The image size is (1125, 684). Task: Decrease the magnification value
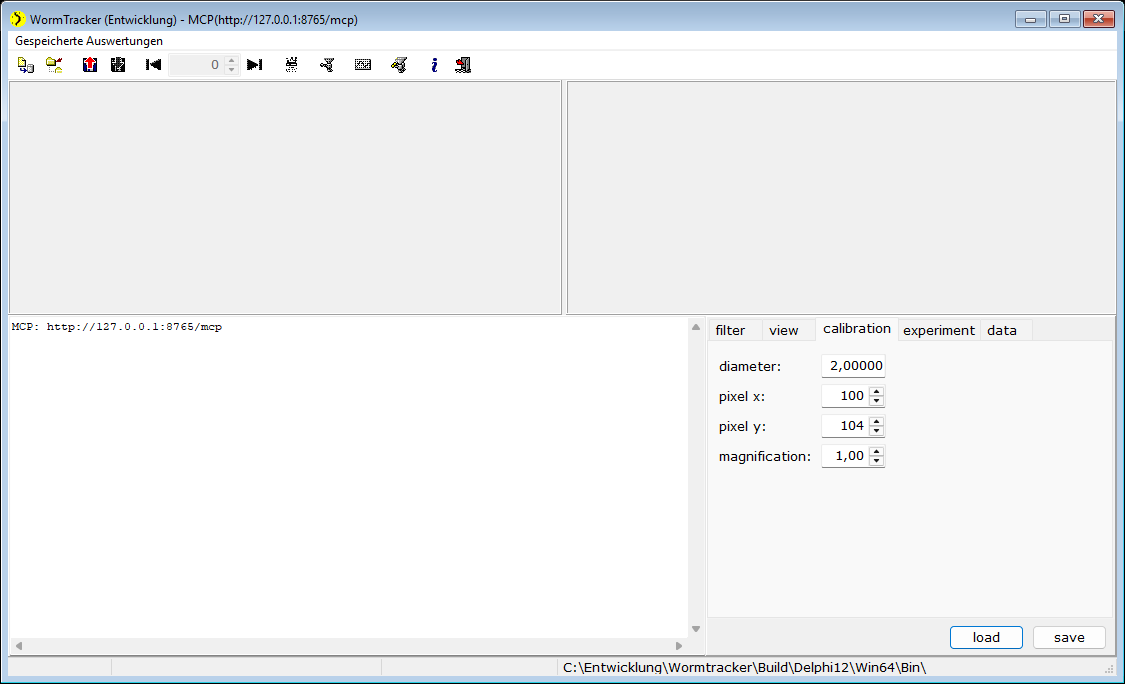click(876, 462)
